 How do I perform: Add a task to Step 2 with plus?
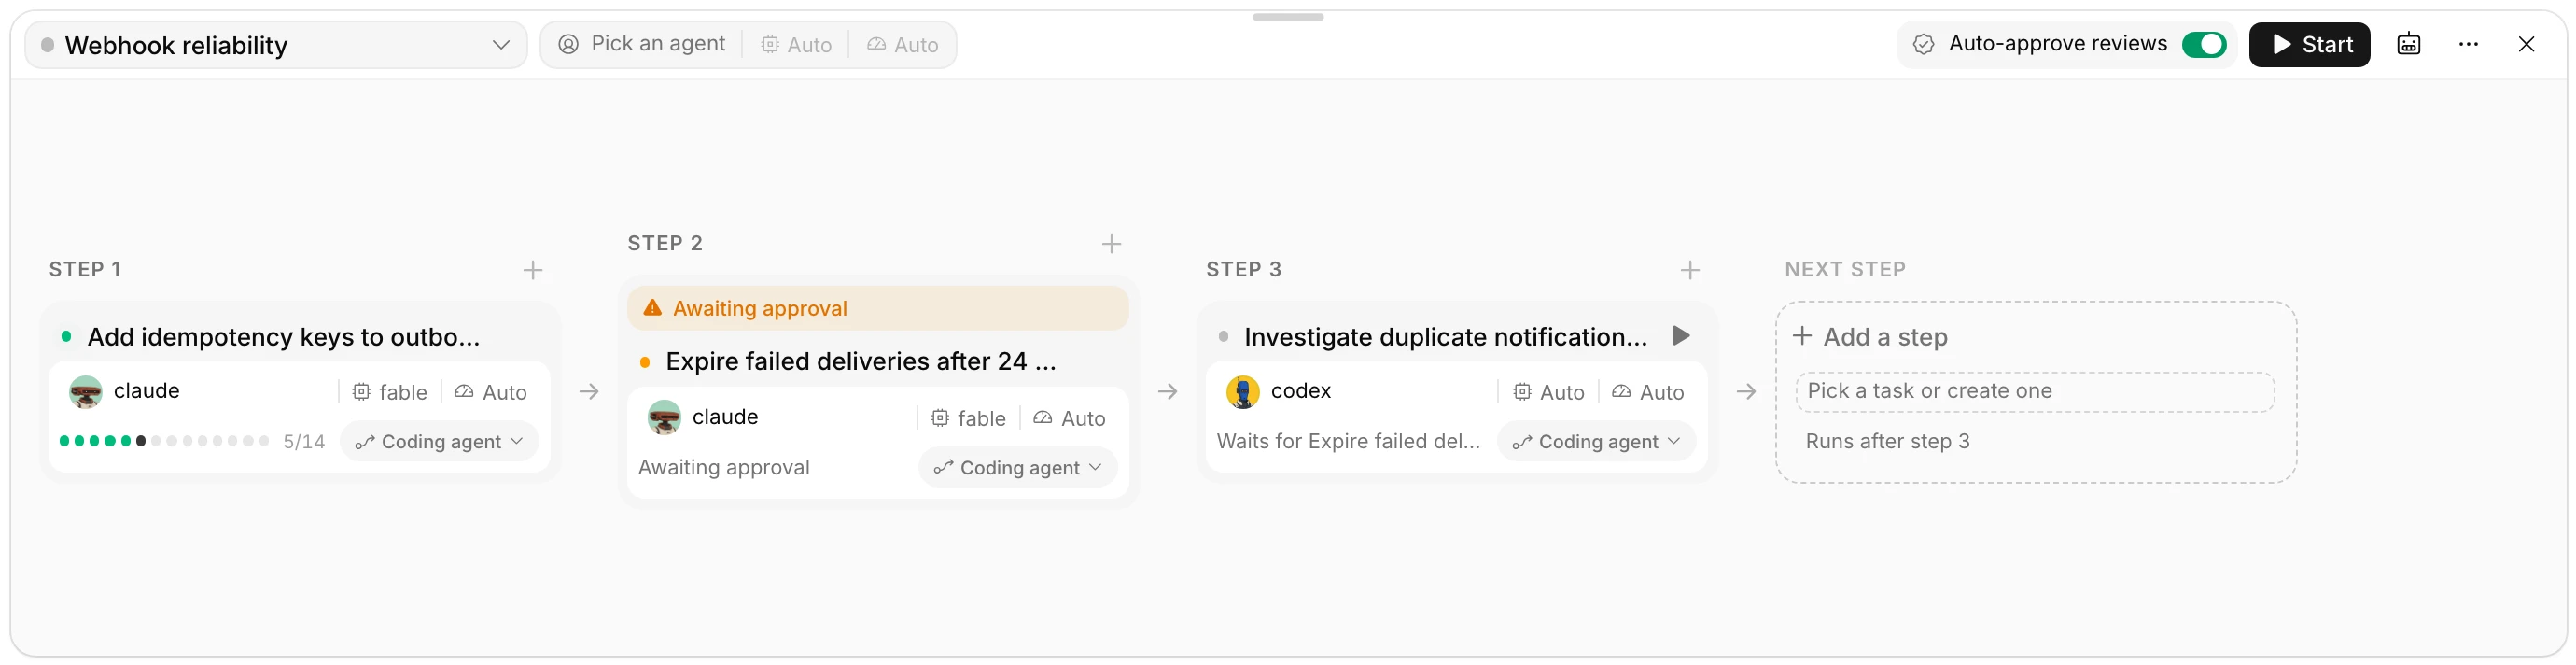(1111, 244)
